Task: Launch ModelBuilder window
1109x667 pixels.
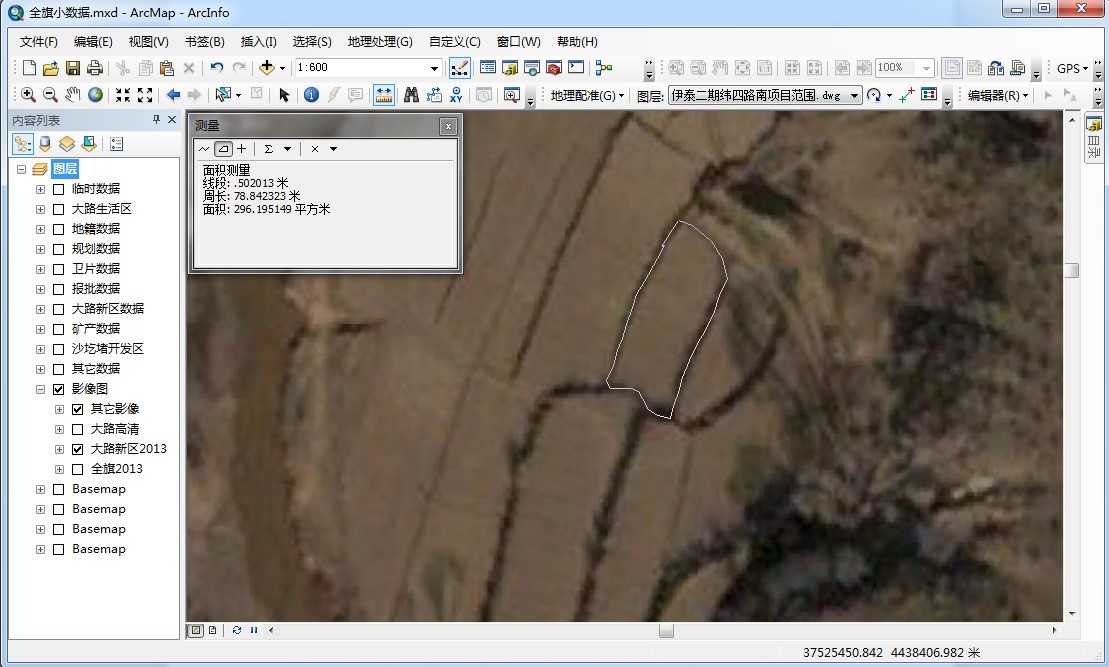Action: click(x=604, y=68)
